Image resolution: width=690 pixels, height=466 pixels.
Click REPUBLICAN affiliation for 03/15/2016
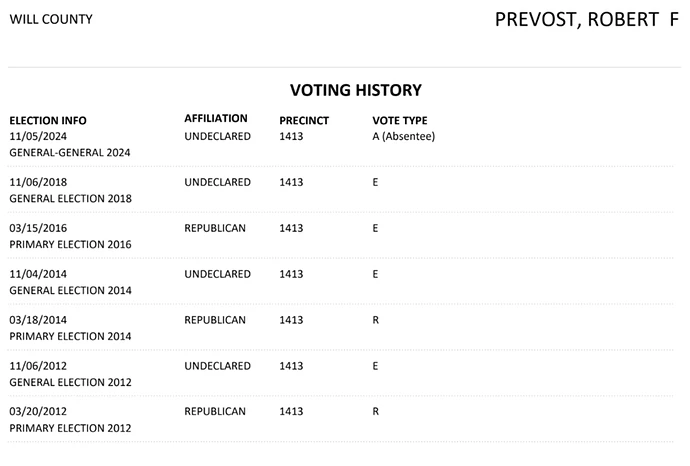coord(215,228)
